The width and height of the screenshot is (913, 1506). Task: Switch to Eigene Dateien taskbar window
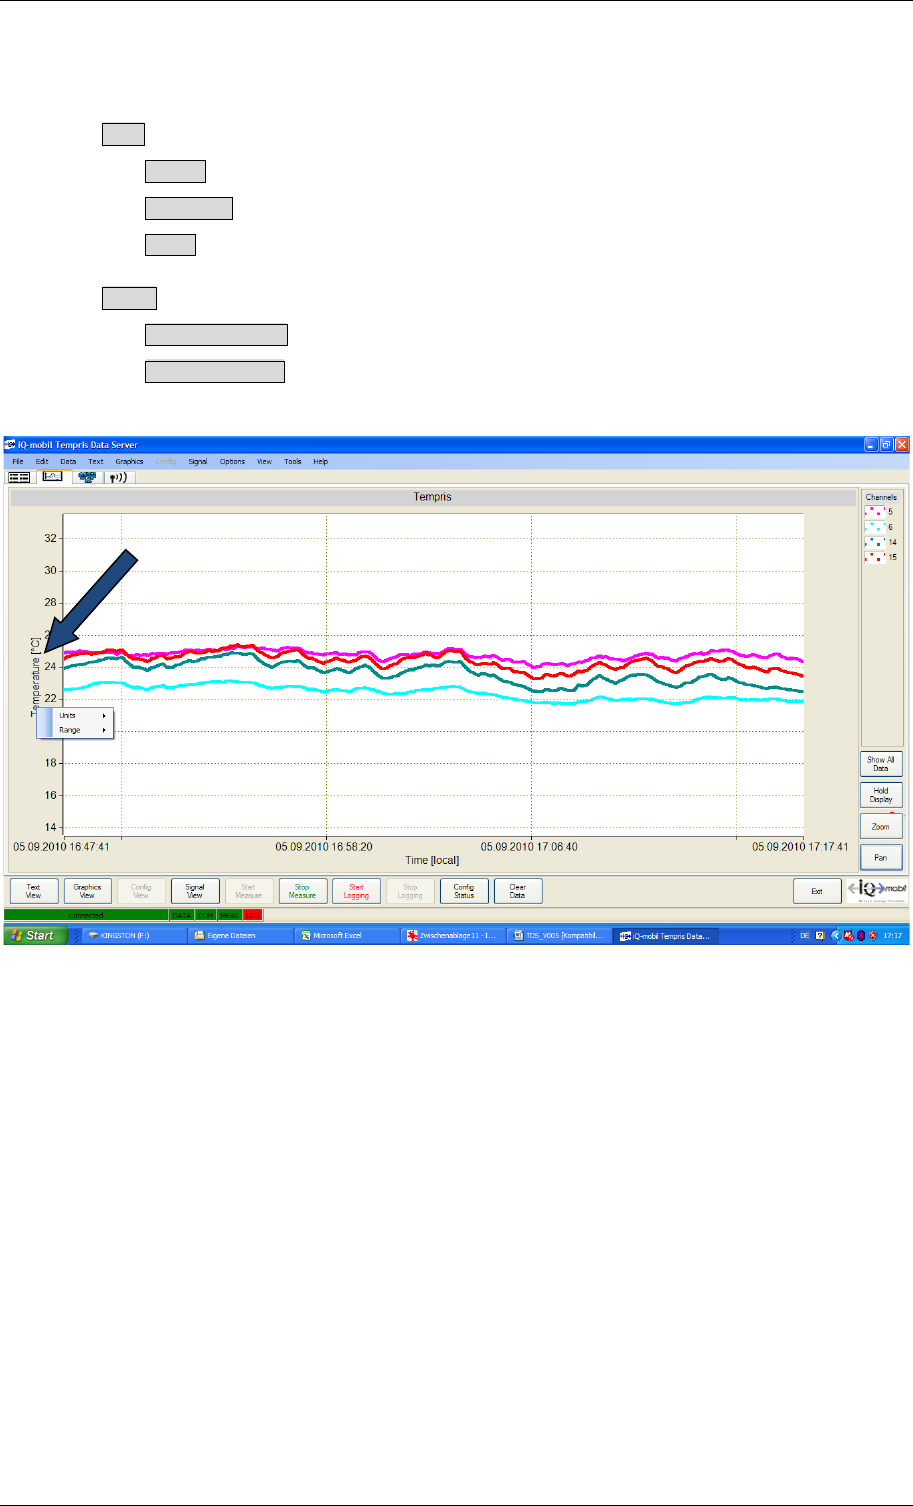239,936
